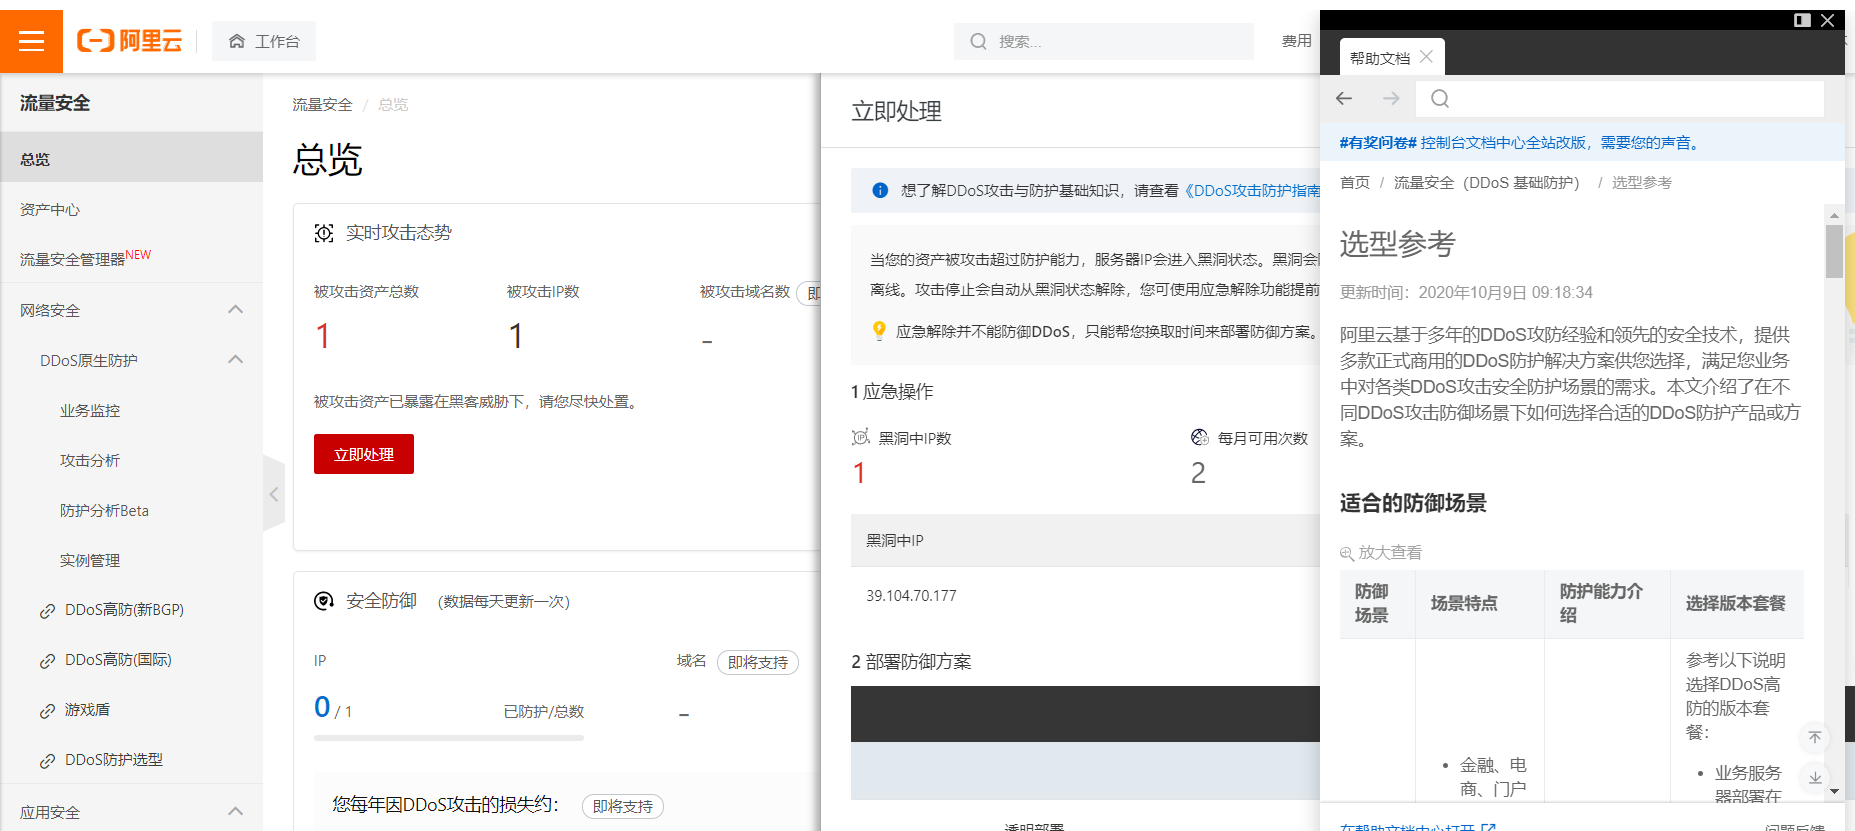This screenshot has height=831, width=1855.
Task: Click 选择版本套餐 table header
Action: (1736, 603)
